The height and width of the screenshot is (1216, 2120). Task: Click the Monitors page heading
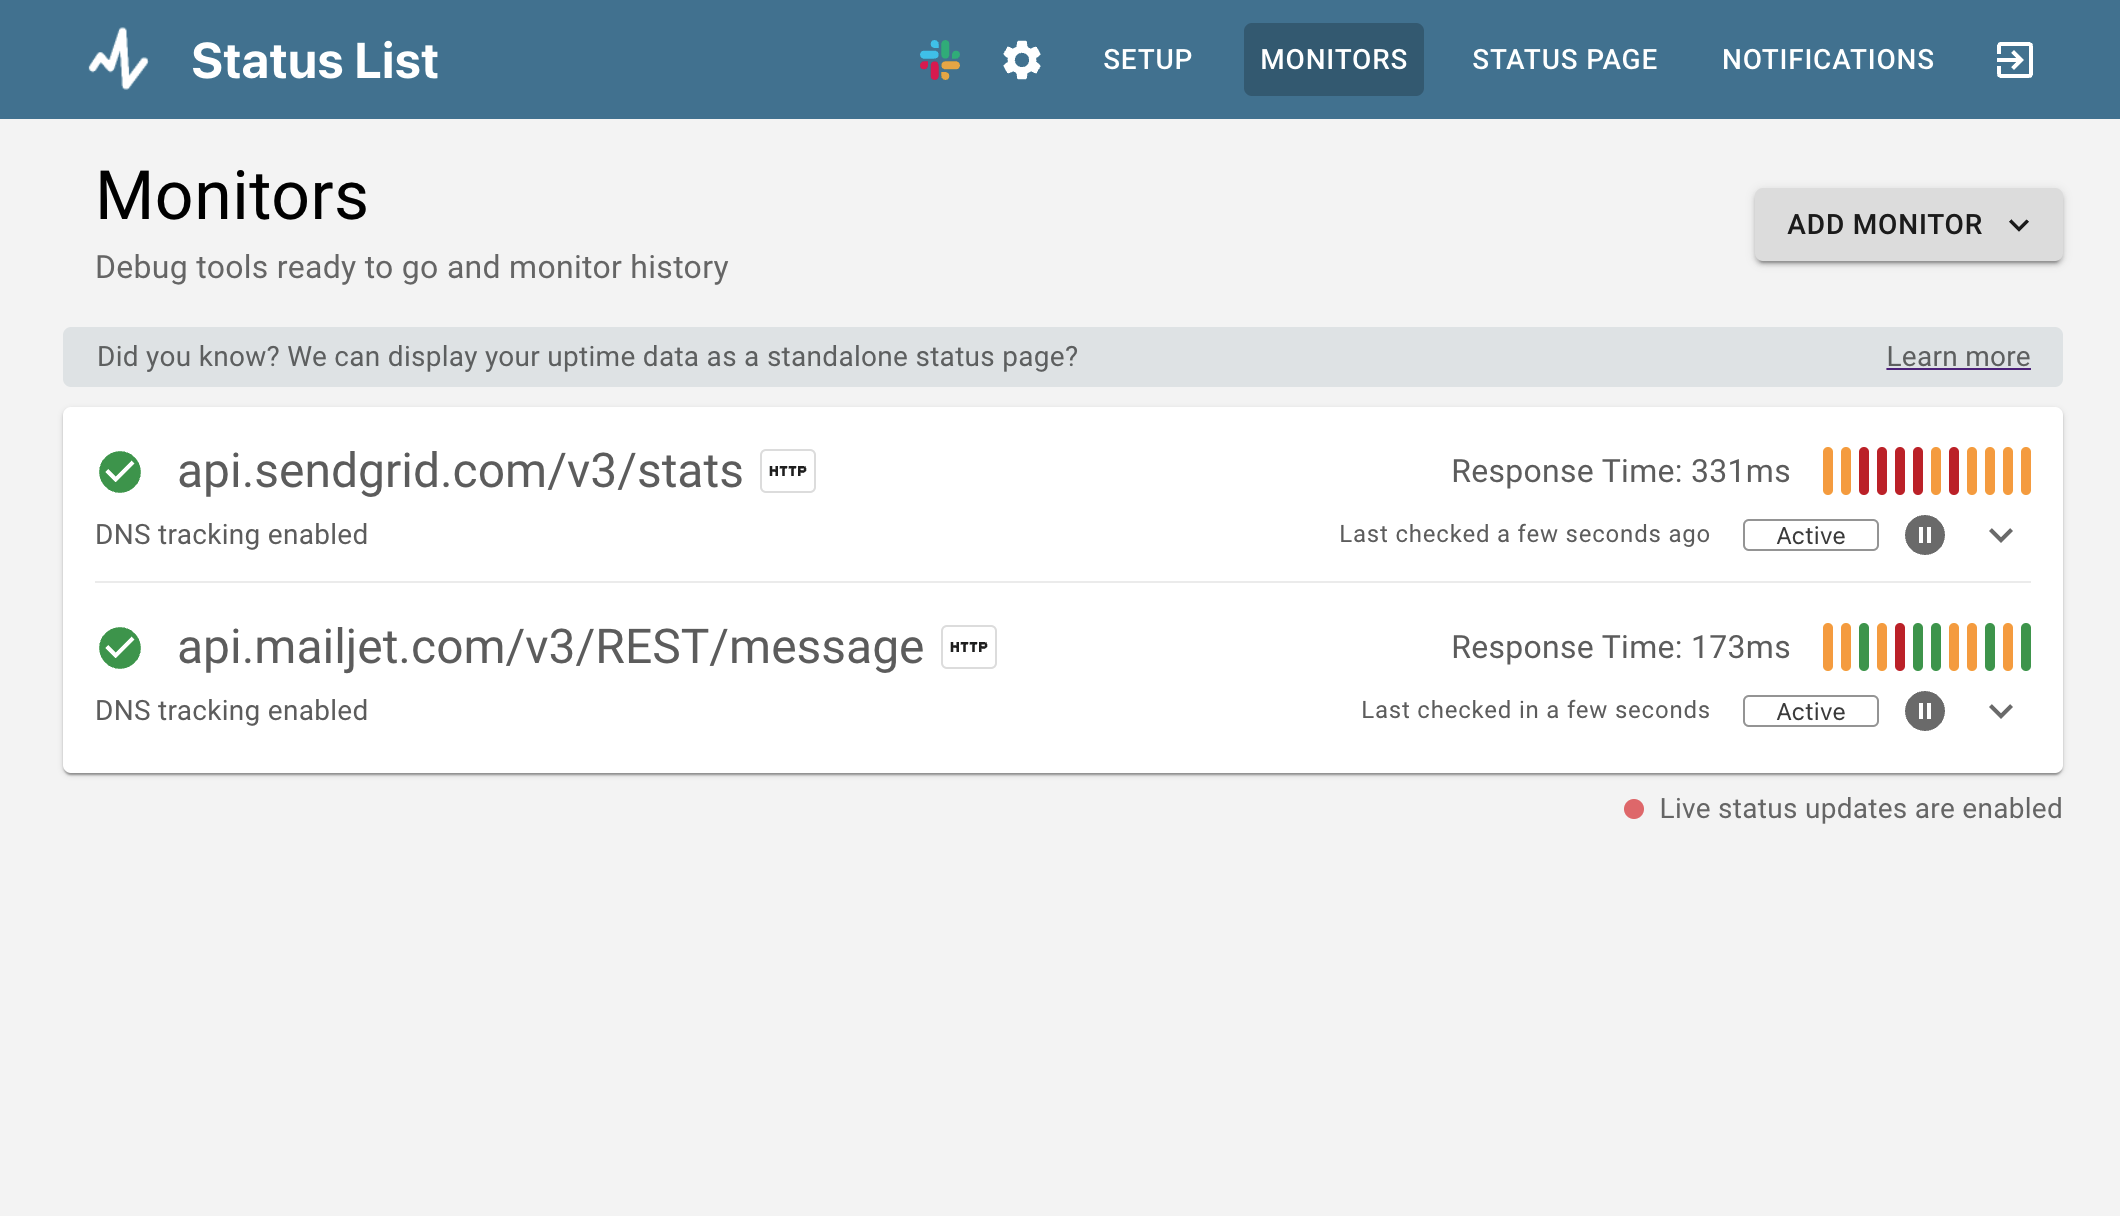click(232, 196)
